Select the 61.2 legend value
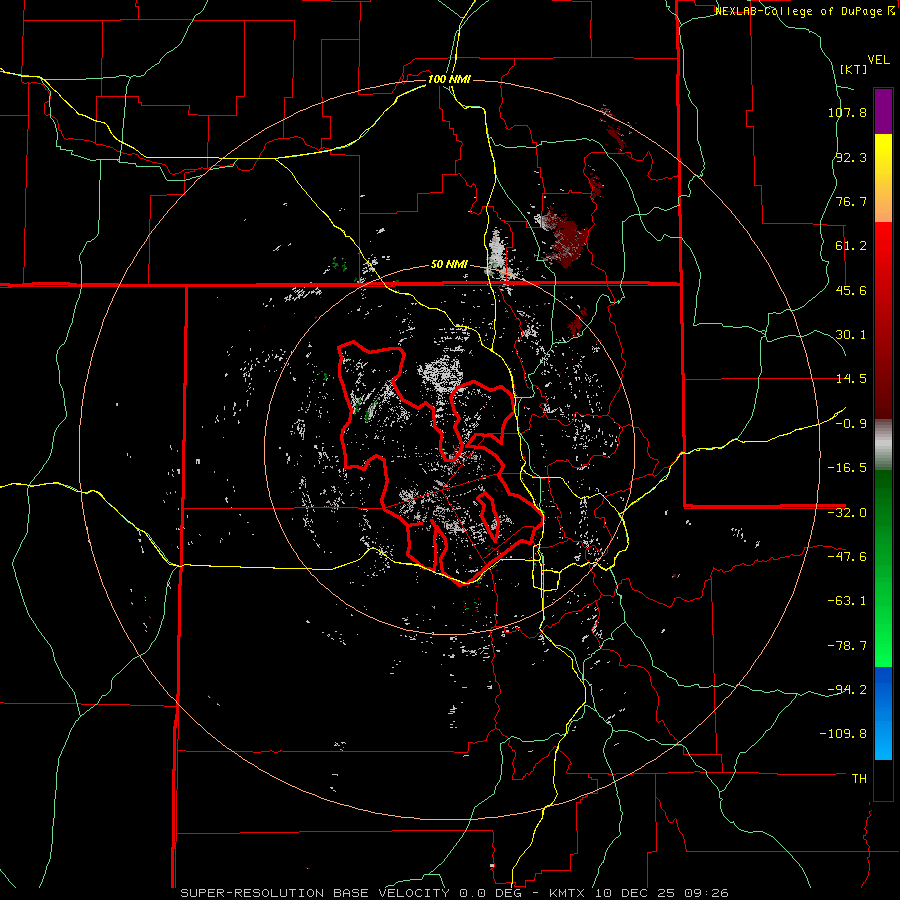The width and height of the screenshot is (900, 900). click(851, 246)
